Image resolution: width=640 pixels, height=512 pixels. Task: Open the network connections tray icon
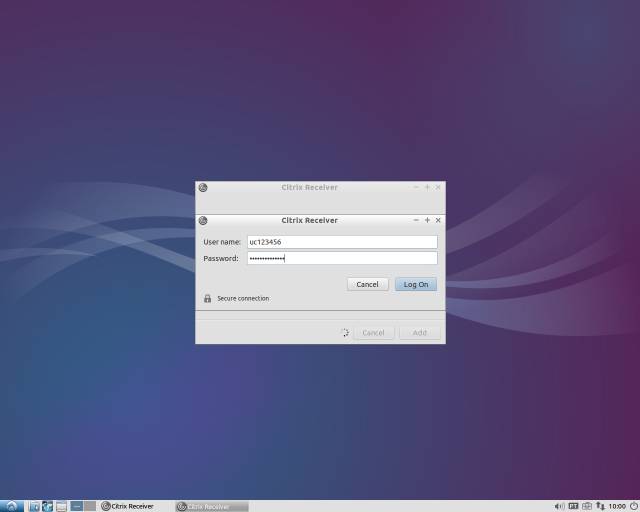click(x=600, y=506)
